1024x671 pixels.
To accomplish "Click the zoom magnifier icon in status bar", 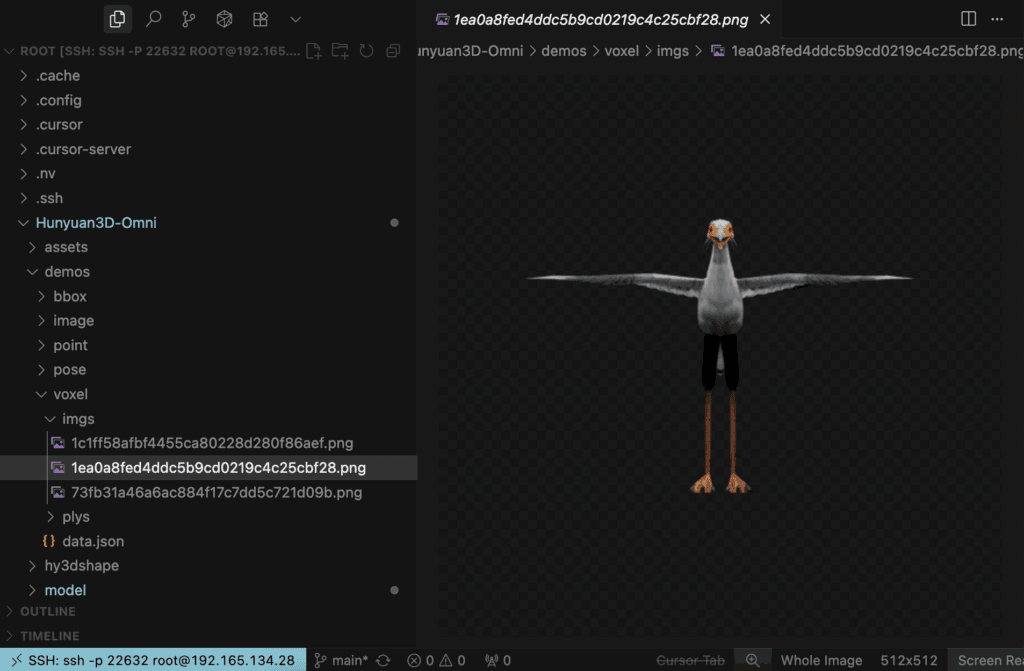I will coord(752,660).
